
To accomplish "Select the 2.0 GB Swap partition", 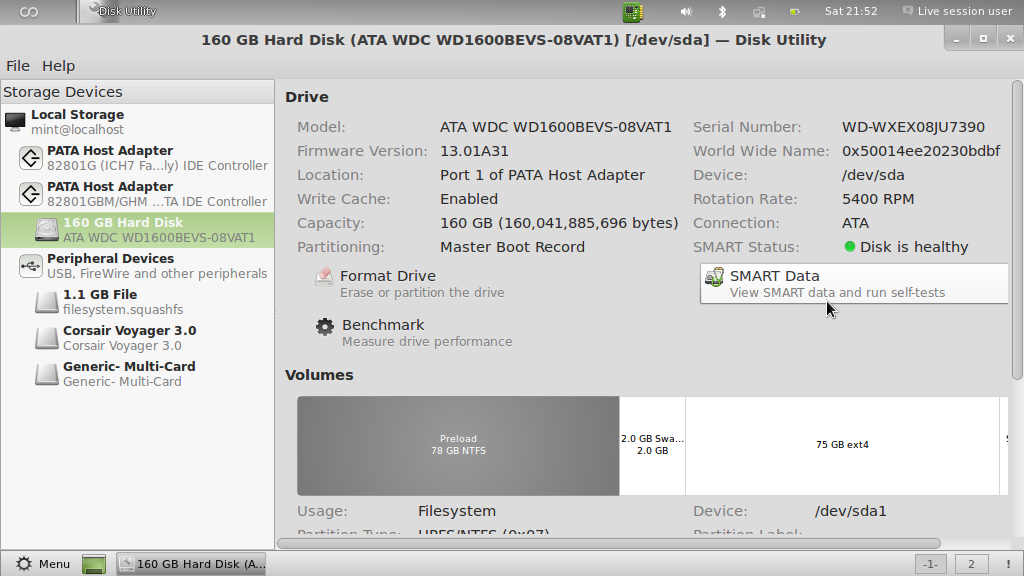I will point(652,445).
